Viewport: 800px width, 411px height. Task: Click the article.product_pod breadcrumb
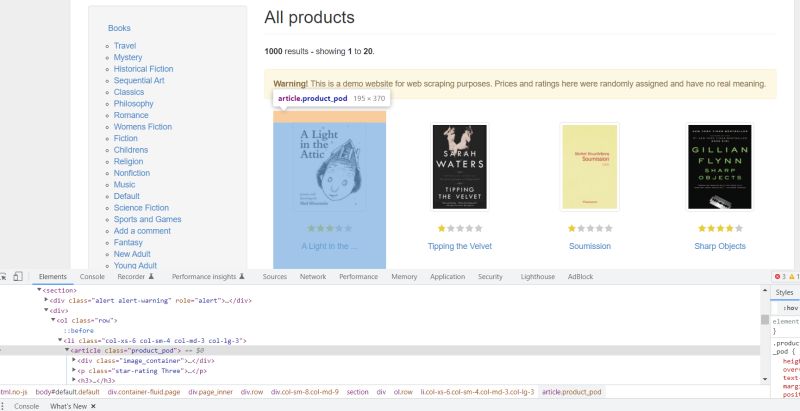571,392
